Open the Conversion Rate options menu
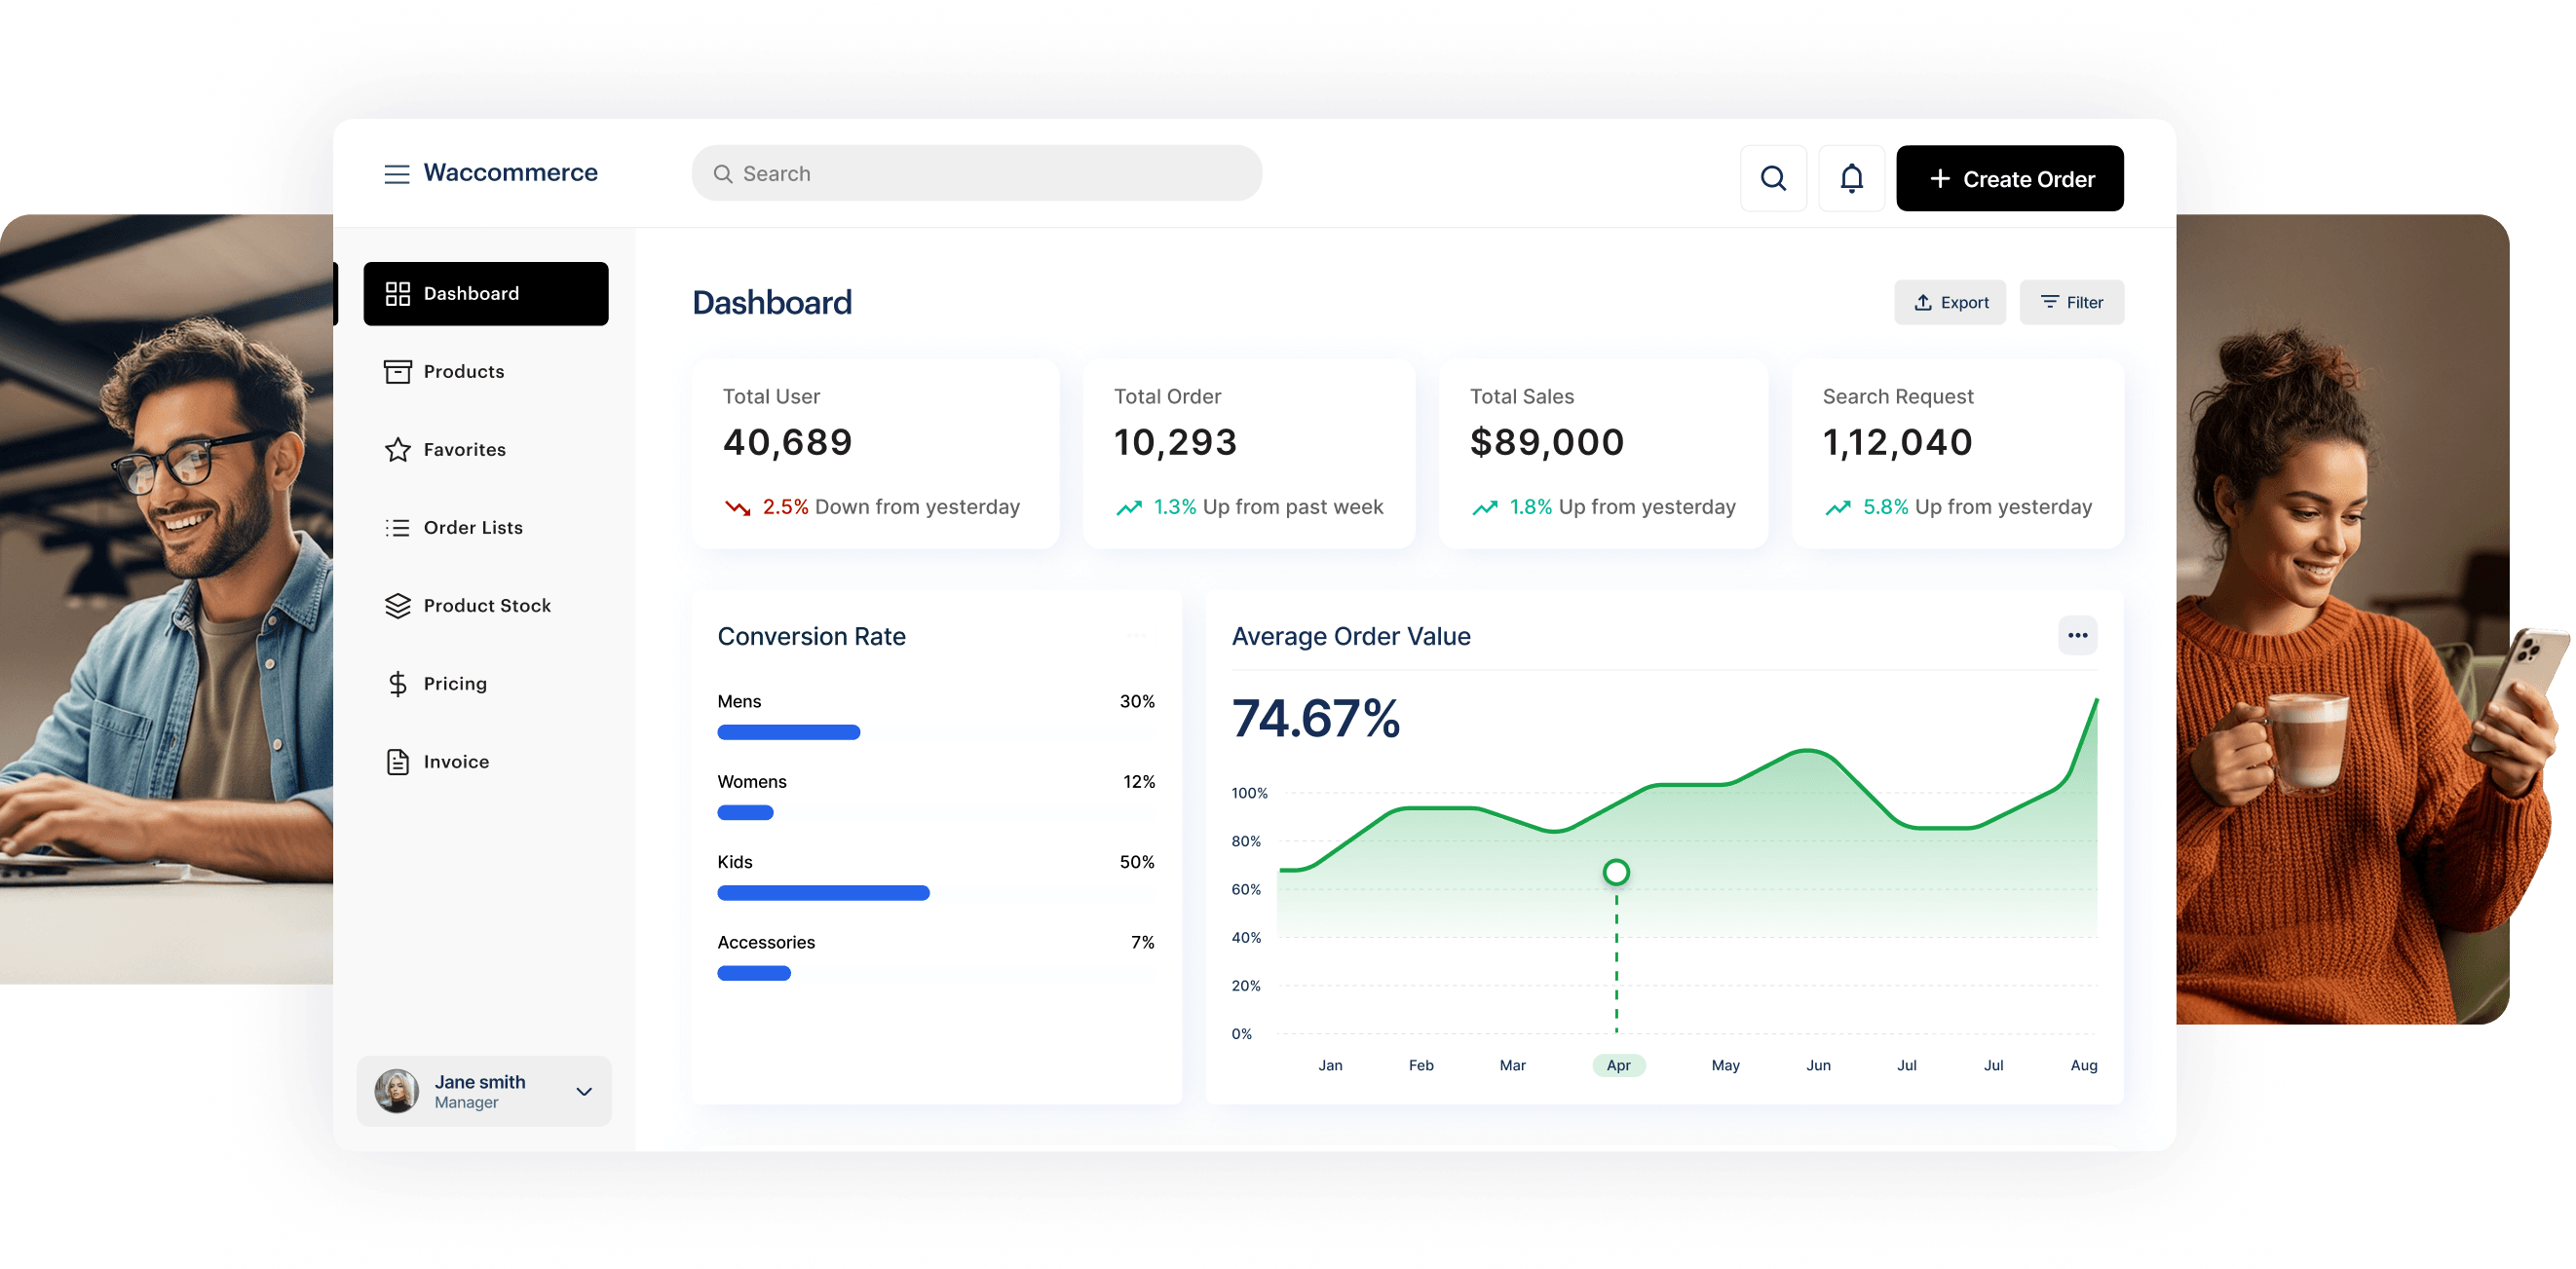 tap(1137, 636)
